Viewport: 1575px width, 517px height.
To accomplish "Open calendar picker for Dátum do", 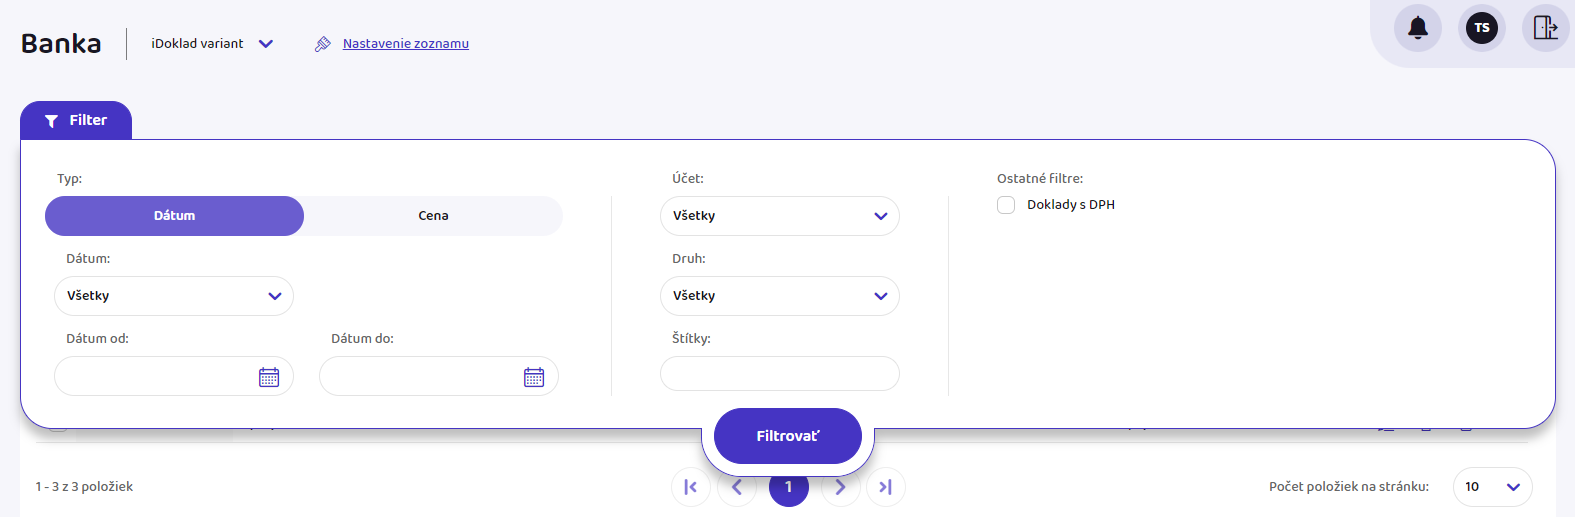I will point(534,377).
